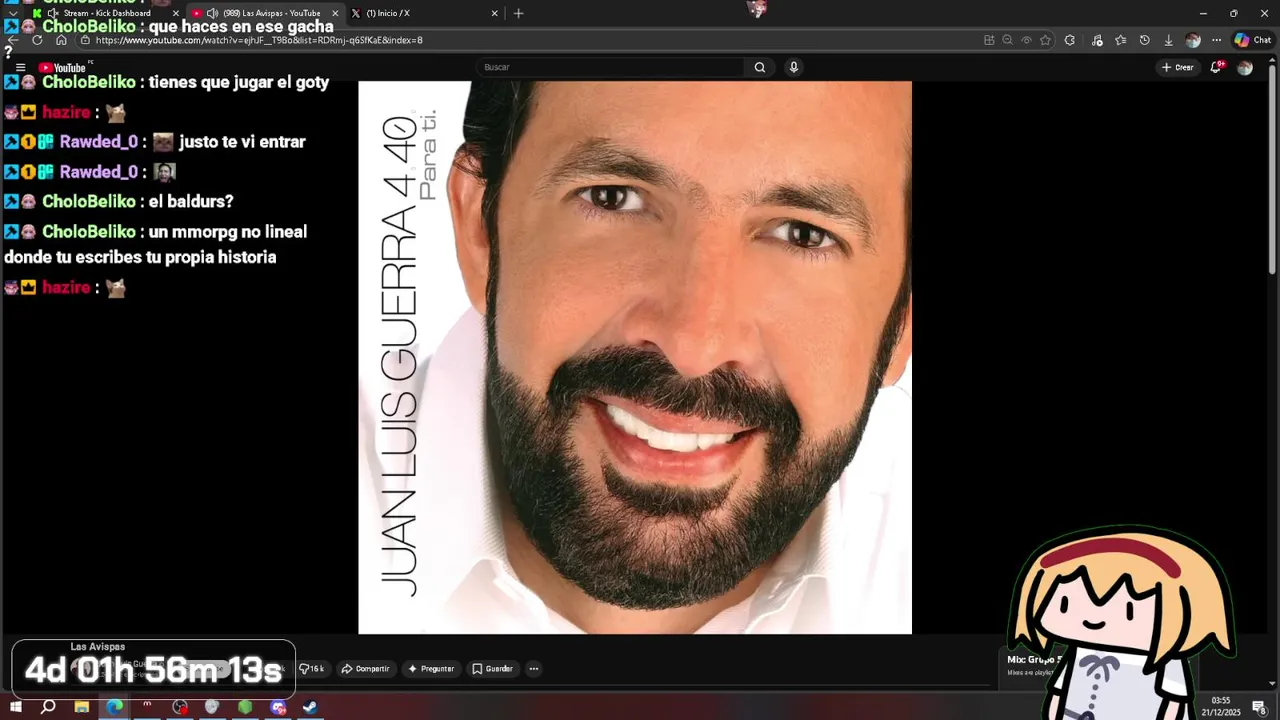Open the Mix playlist panel header

1034,660
